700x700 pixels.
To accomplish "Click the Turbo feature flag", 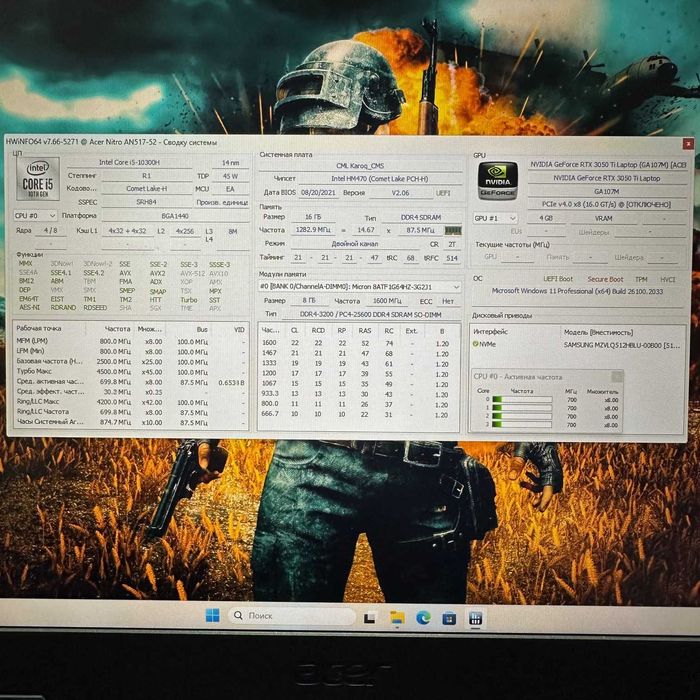I will click(x=188, y=300).
